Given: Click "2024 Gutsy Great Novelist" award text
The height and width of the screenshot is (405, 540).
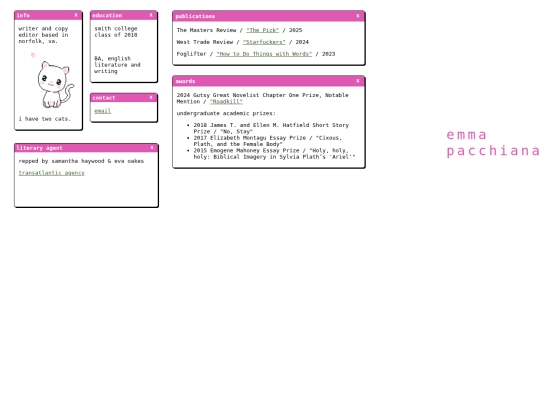Looking at the screenshot, I should tap(262, 98).
